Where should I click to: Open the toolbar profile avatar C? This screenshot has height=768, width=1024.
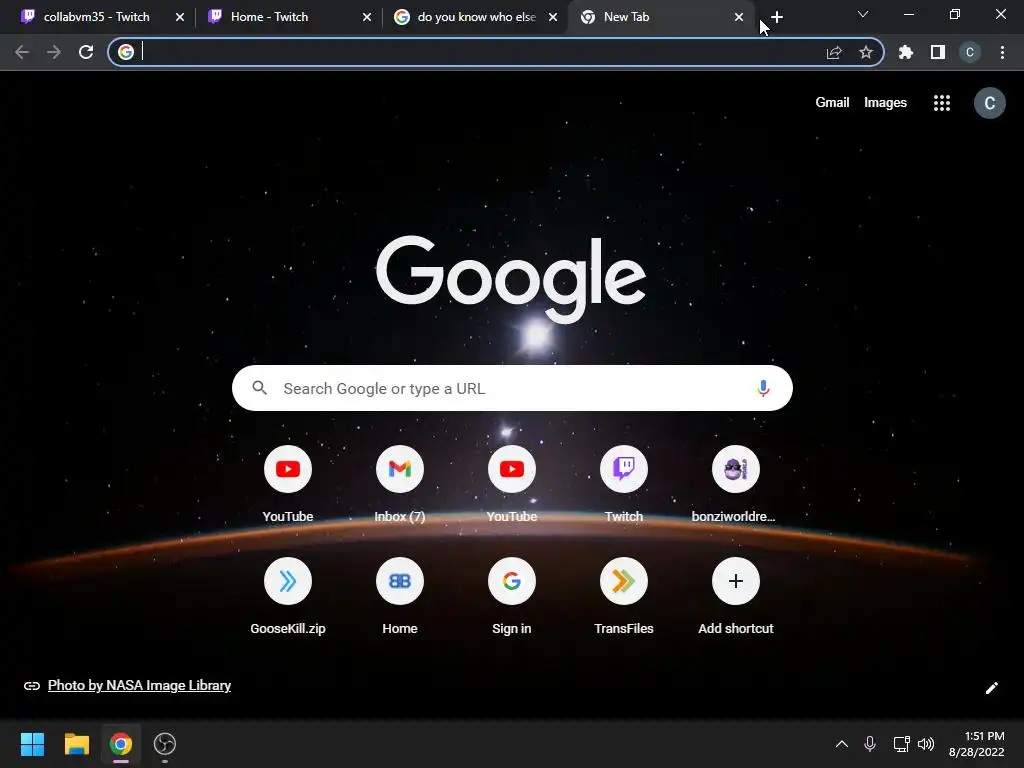[970, 52]
